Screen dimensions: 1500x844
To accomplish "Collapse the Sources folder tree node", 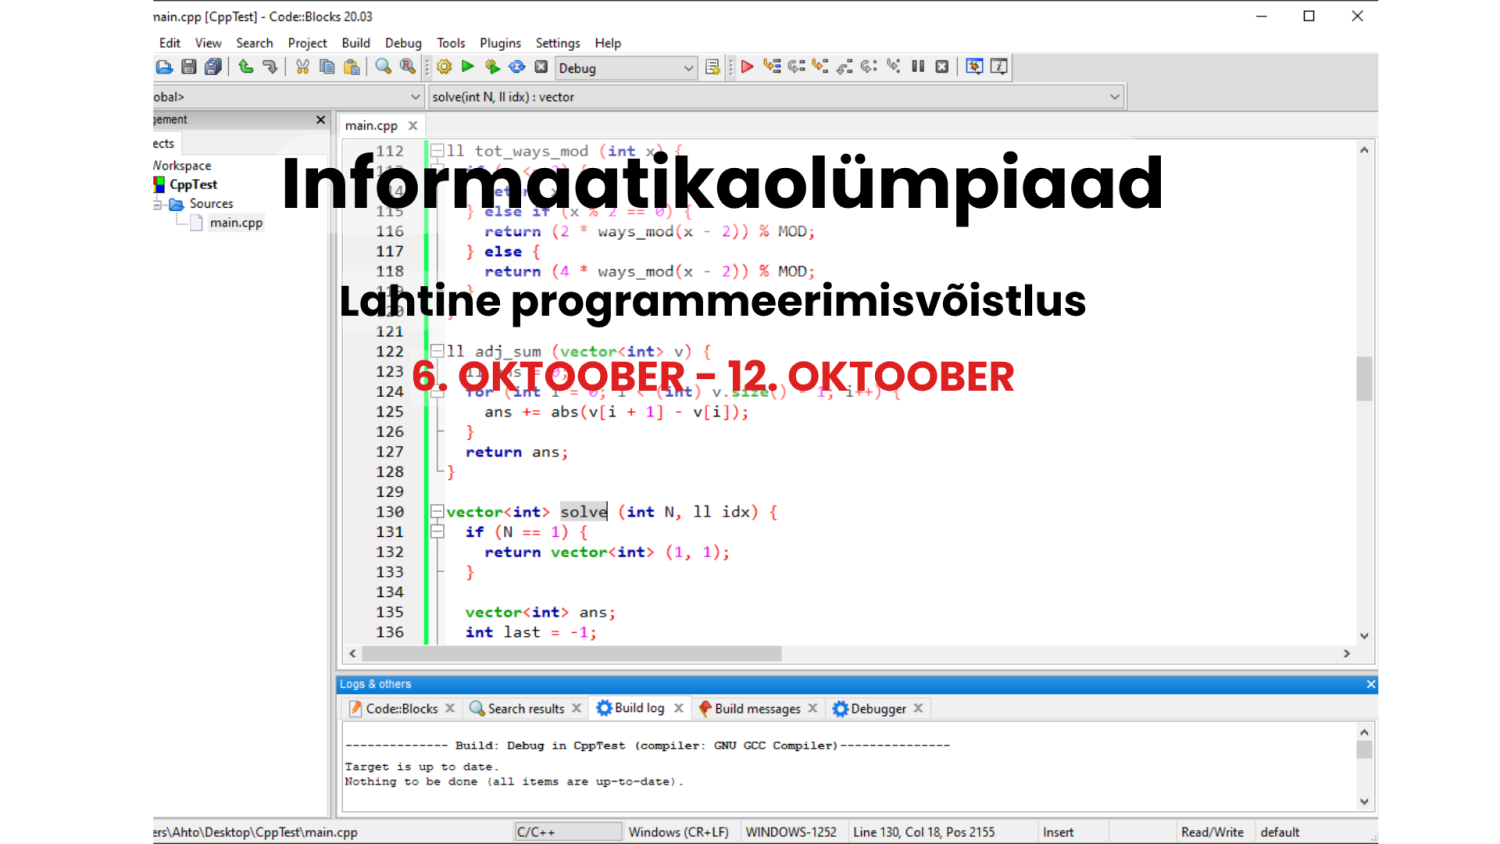I will pyautogui.click(x=158, y=204).
